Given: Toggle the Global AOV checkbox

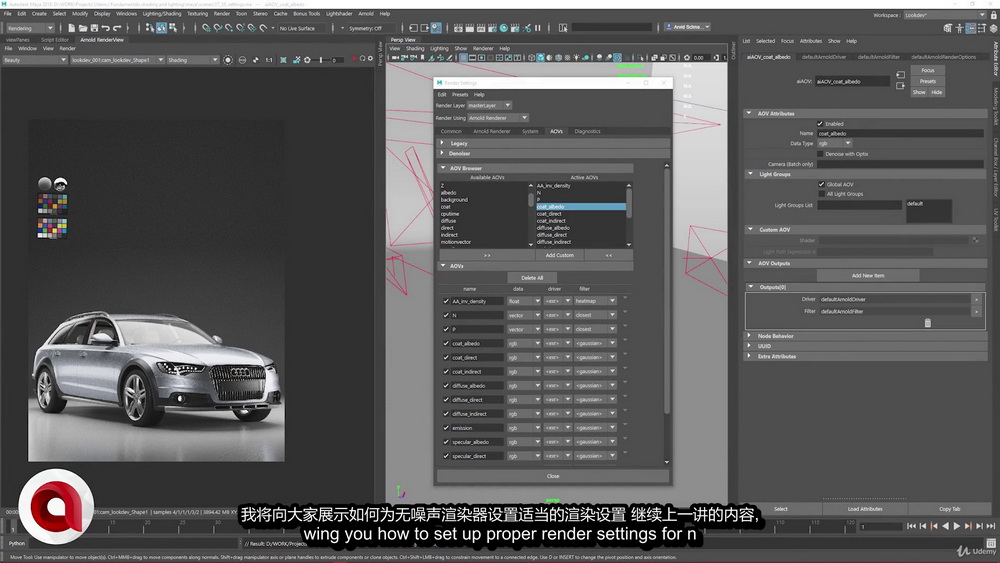Looking at the screenshot, I should (821, 184).
